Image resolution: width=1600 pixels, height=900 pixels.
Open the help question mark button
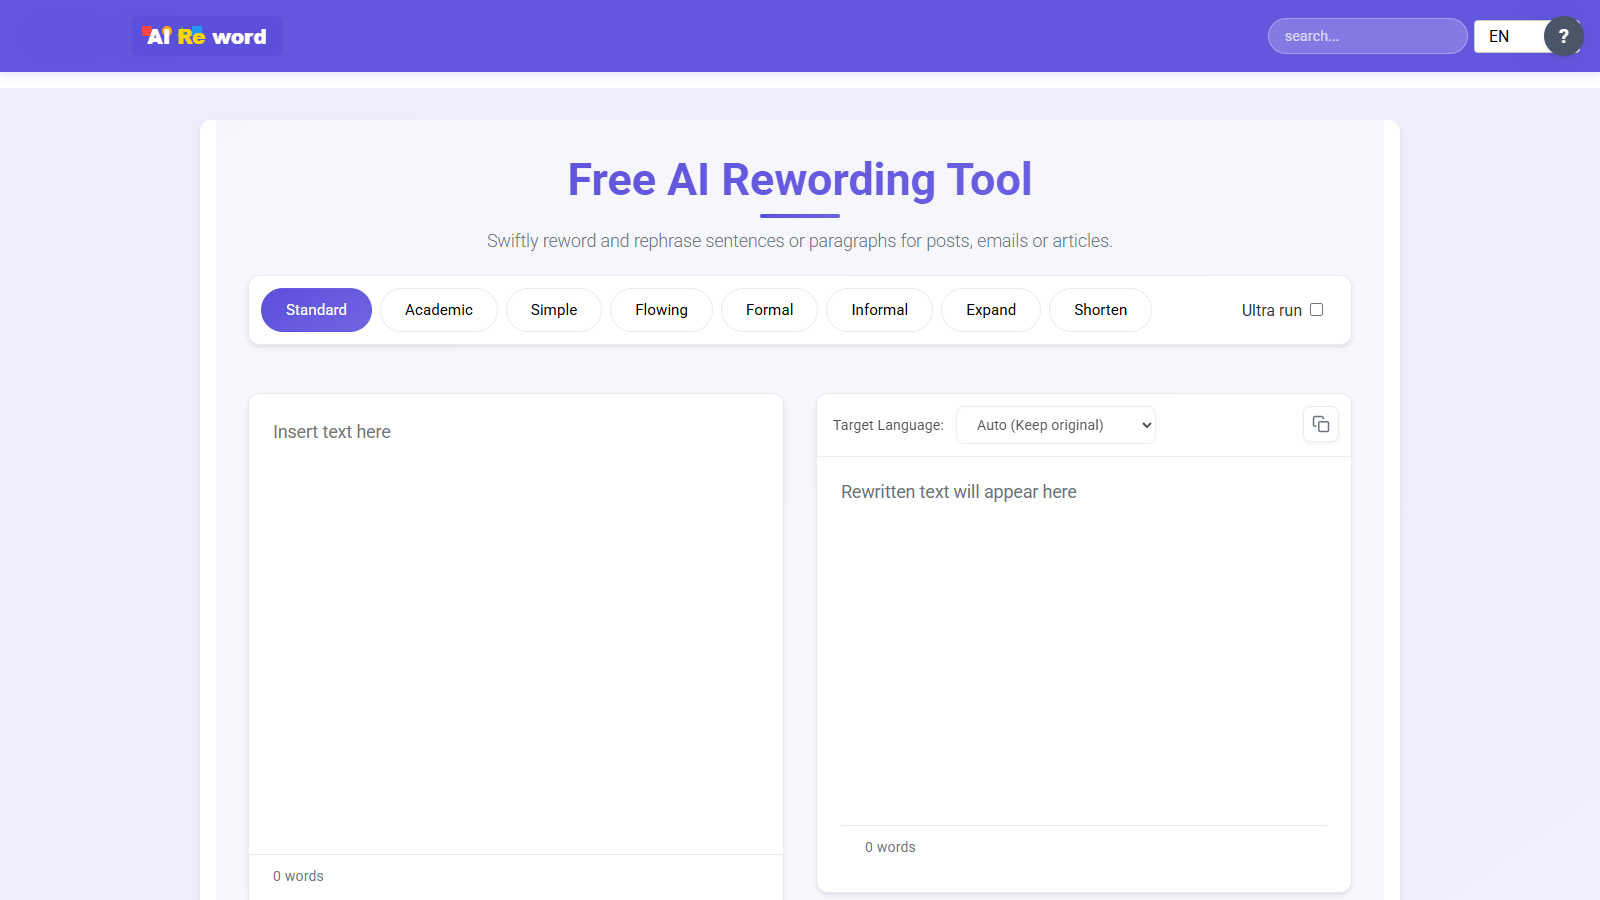[1563, 36]
